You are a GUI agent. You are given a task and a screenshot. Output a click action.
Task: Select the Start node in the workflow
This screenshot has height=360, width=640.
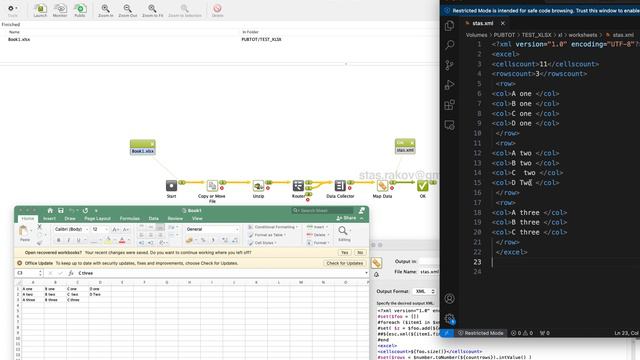pyautogui.click(x=171, y=186)
